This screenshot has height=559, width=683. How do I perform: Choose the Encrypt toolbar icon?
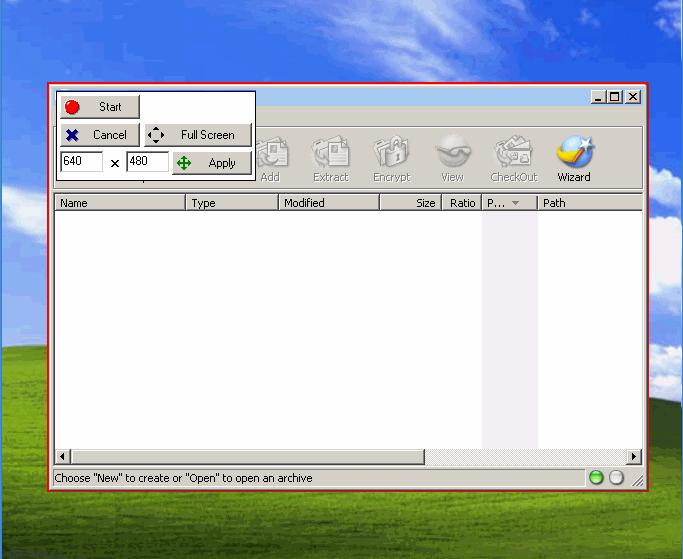[x=392, y=159]
